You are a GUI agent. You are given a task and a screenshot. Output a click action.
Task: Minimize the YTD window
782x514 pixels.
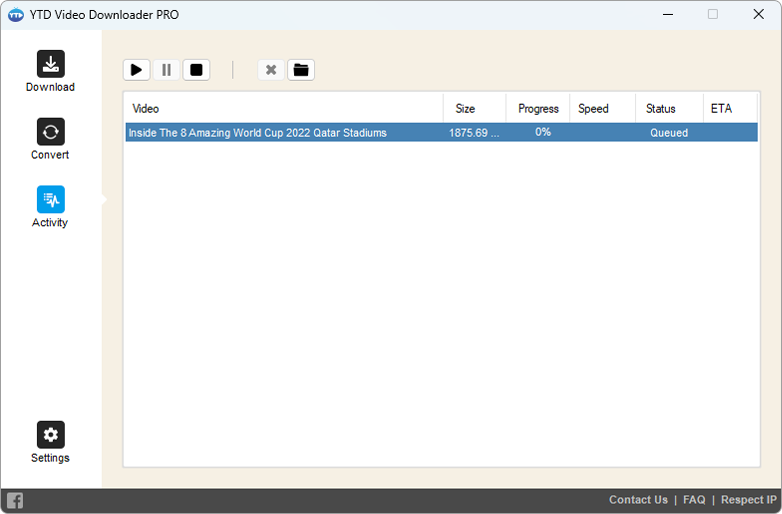pos(668,14)
